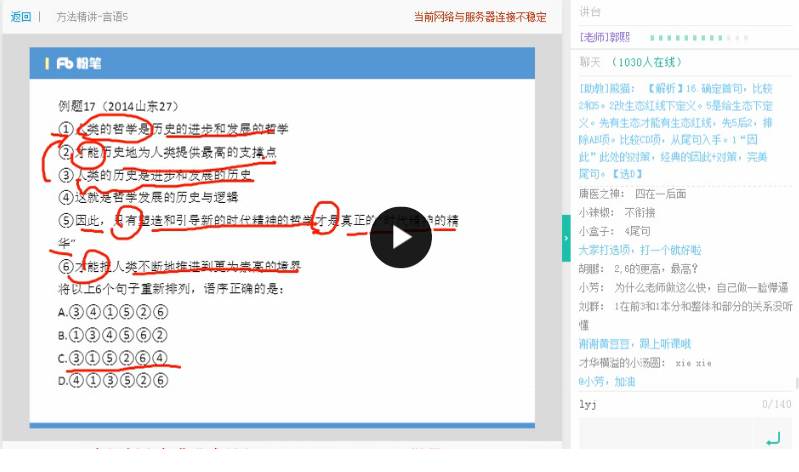Viewport: 799px width, 472px height.
Task: Click message 大家打选项,打一个就好啦
Action: [x=640, y=250]
